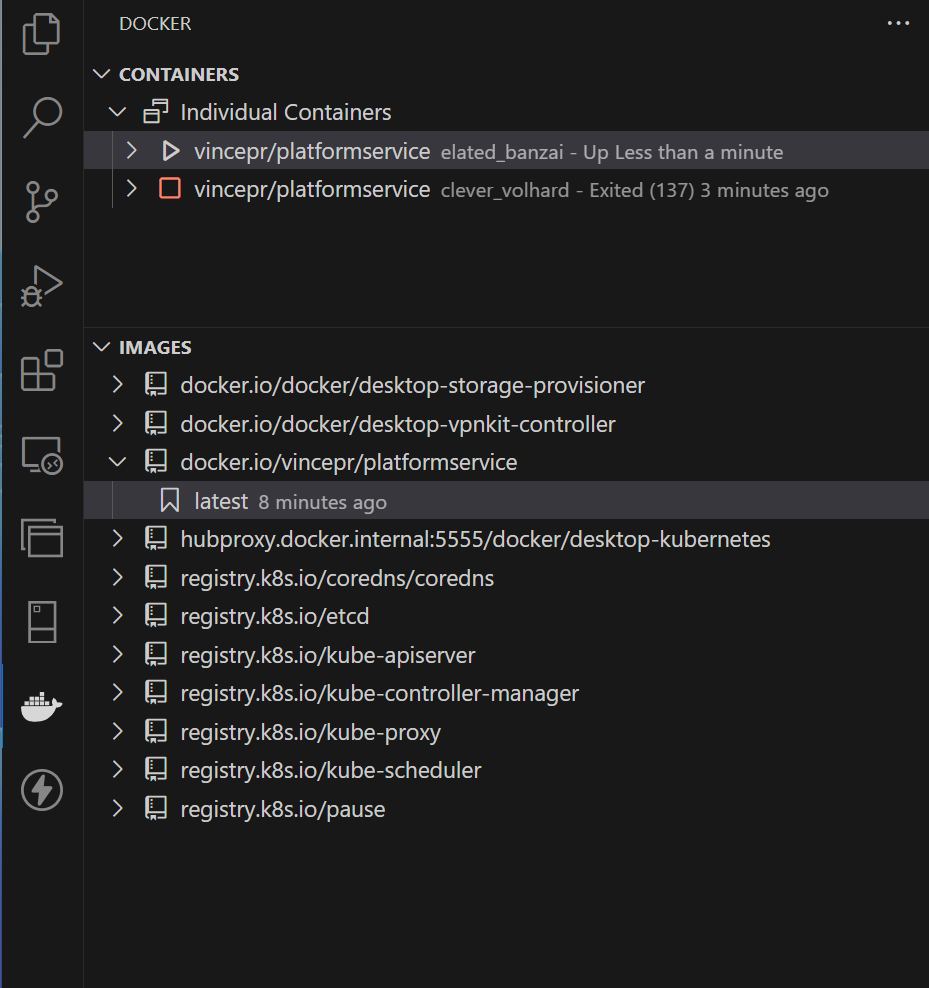
Task: Open the Source Control view
Action: pyautogui.click(x=42, y=202)
